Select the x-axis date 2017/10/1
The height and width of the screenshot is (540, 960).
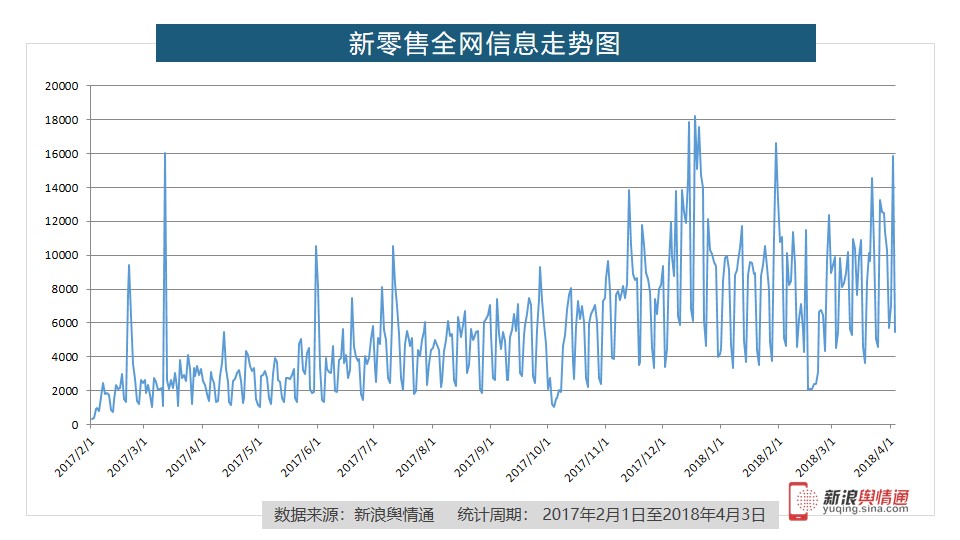pos(528,459)
